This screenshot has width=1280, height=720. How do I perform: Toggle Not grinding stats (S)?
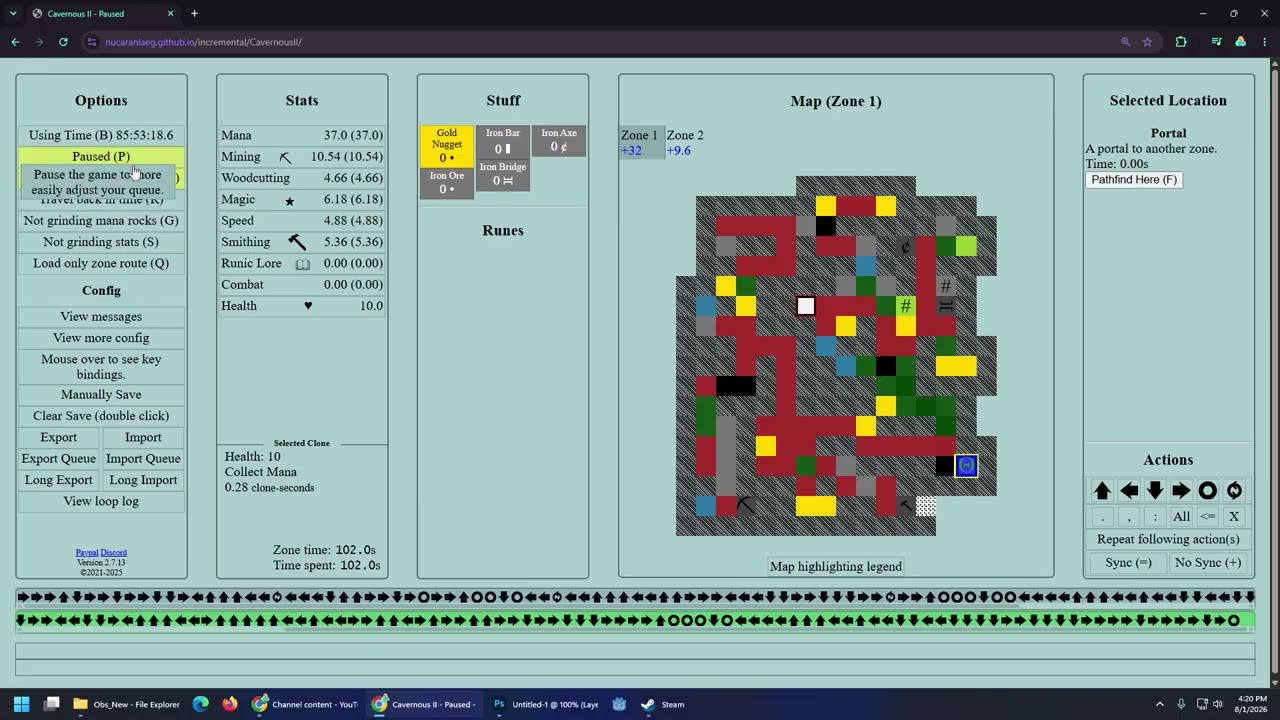[101, 242]
